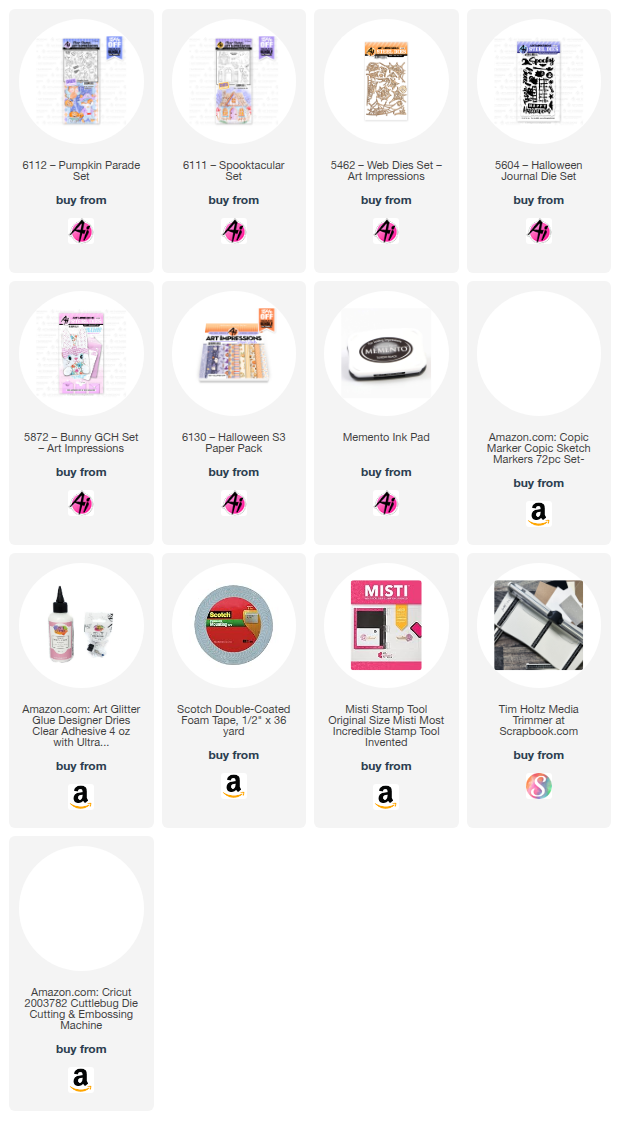Image resolution: width=620 pixels, height=1132 pixels.
Task: Click Amazon logo under Scotch Foam Tape
Action: pyautogui.click(x=233, y=785)
